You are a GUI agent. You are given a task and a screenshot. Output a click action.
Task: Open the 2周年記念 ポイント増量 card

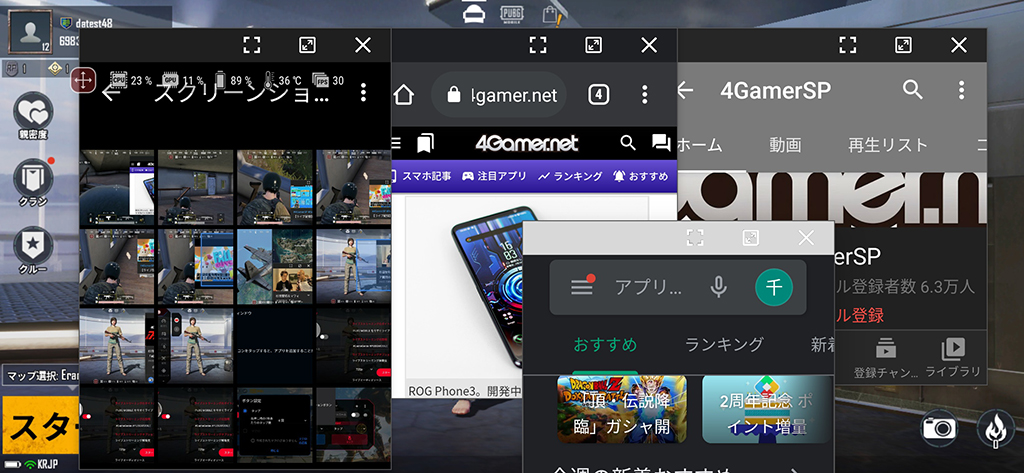(767, 409)
